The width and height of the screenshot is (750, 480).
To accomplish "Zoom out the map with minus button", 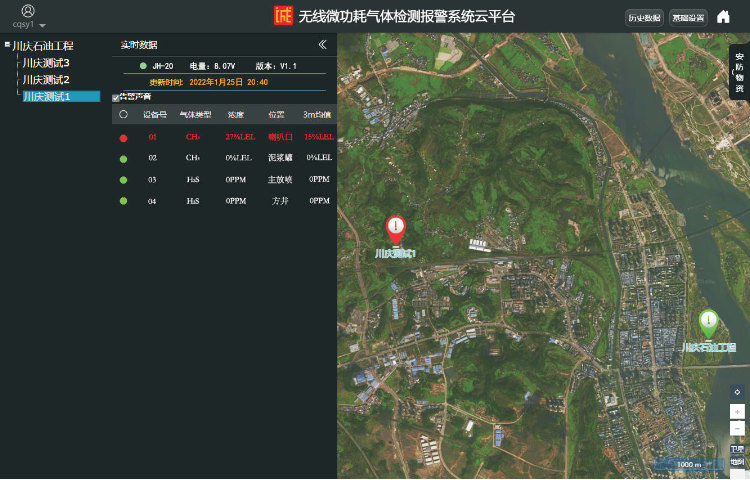I will coord(737,428).
